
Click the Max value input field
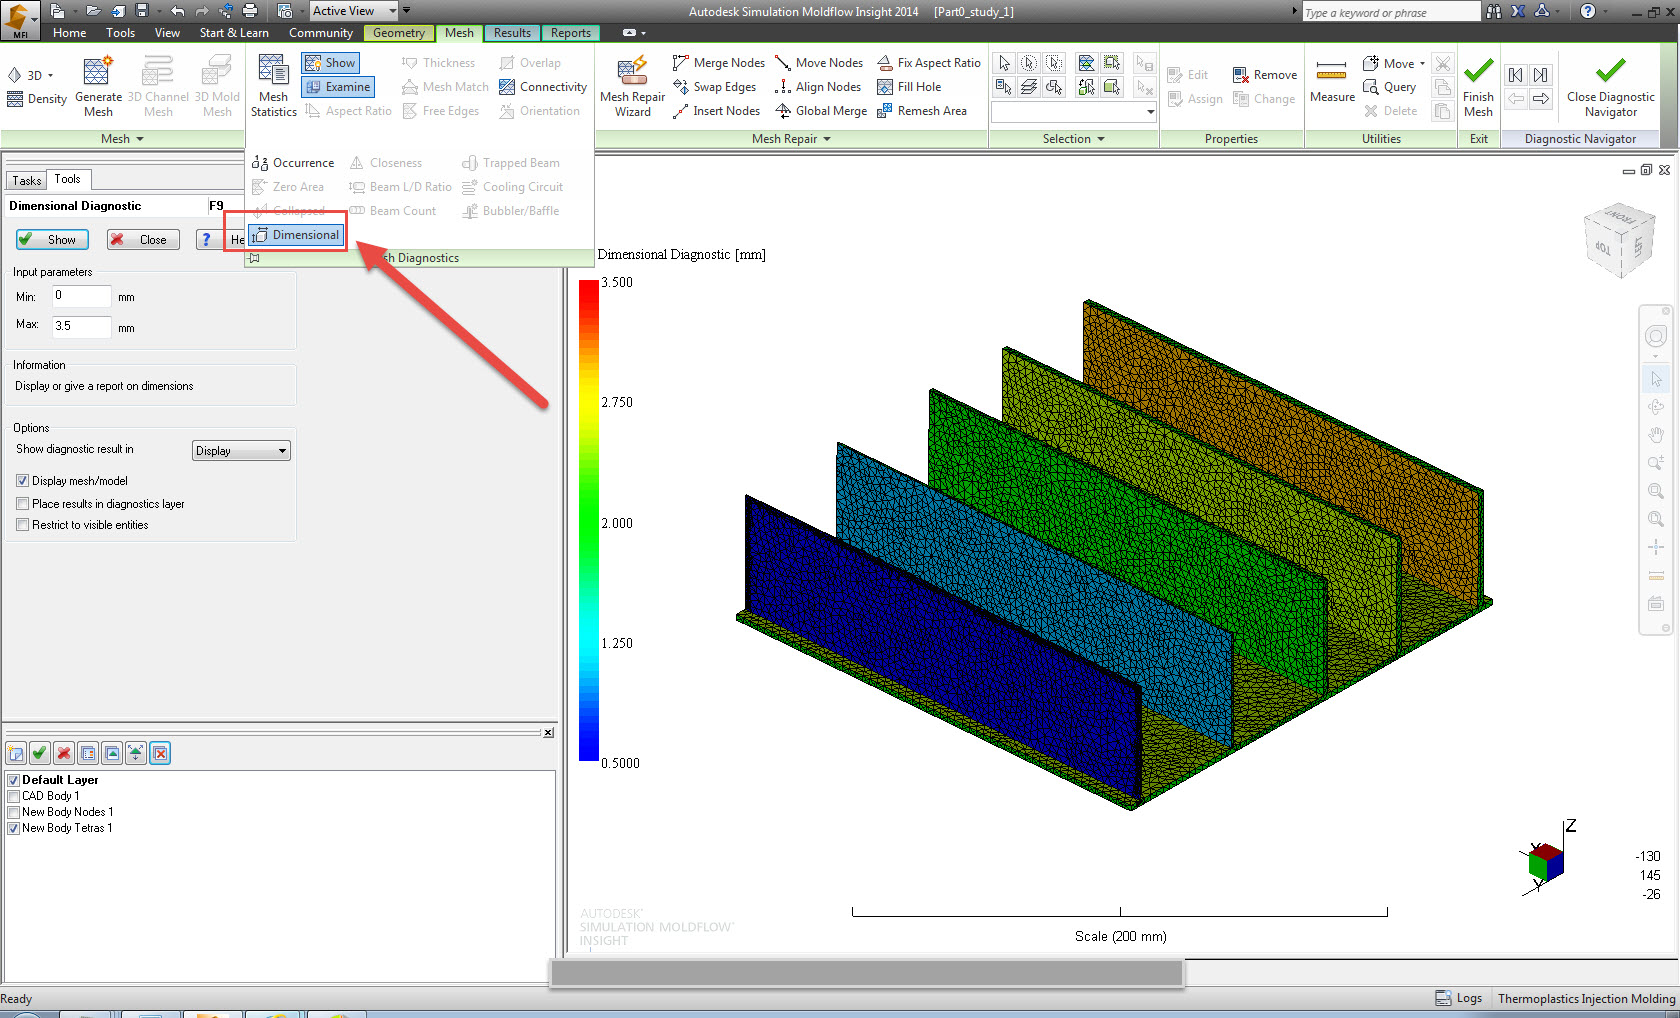(81, 326)
